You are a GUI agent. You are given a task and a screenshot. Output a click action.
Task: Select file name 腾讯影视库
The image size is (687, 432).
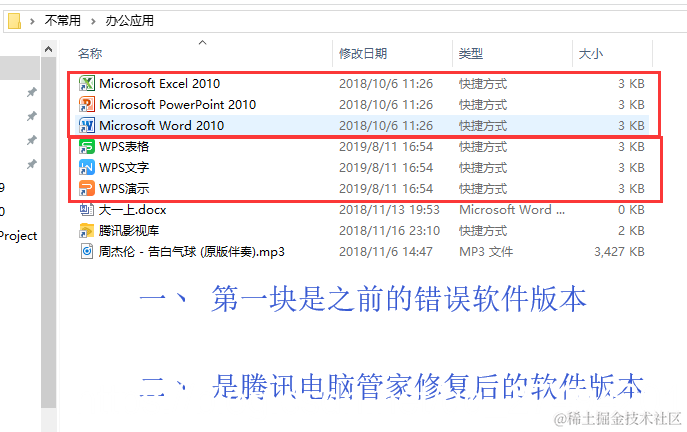click(x=129, y=230)
